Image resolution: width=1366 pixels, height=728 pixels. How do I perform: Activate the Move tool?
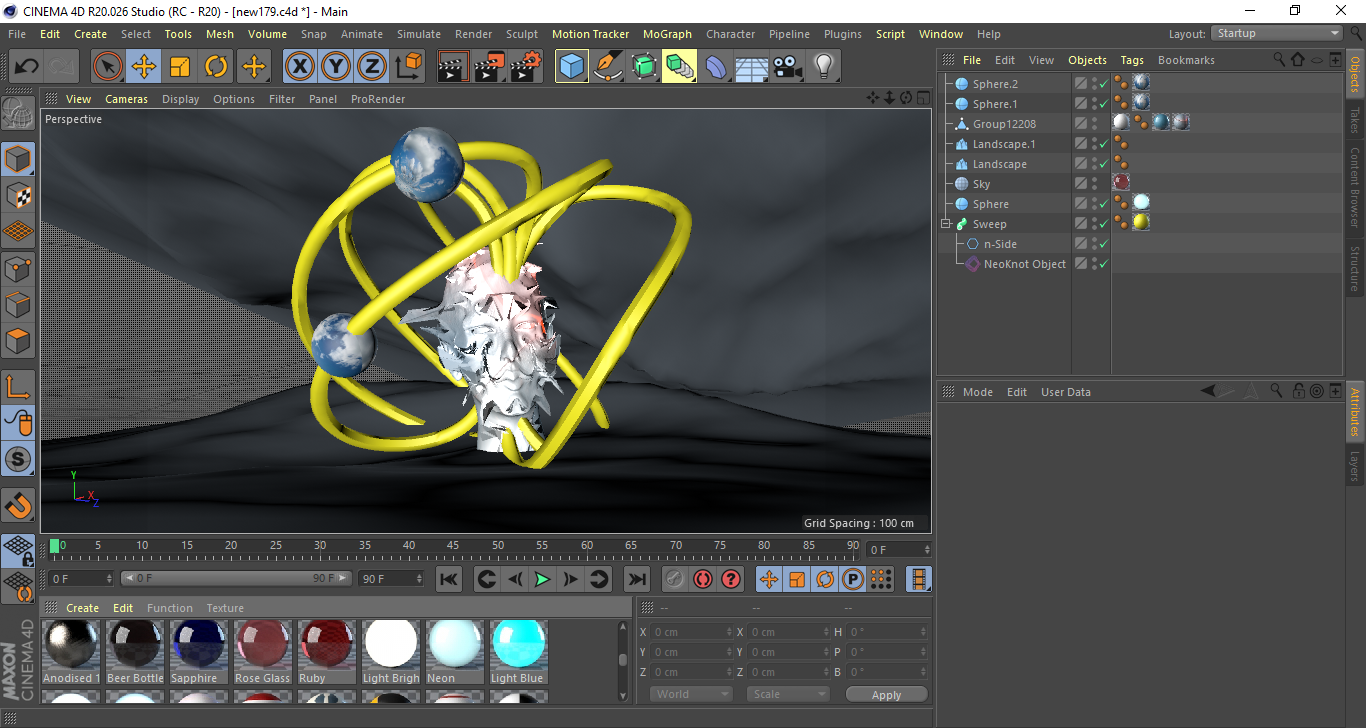[144, 67]
